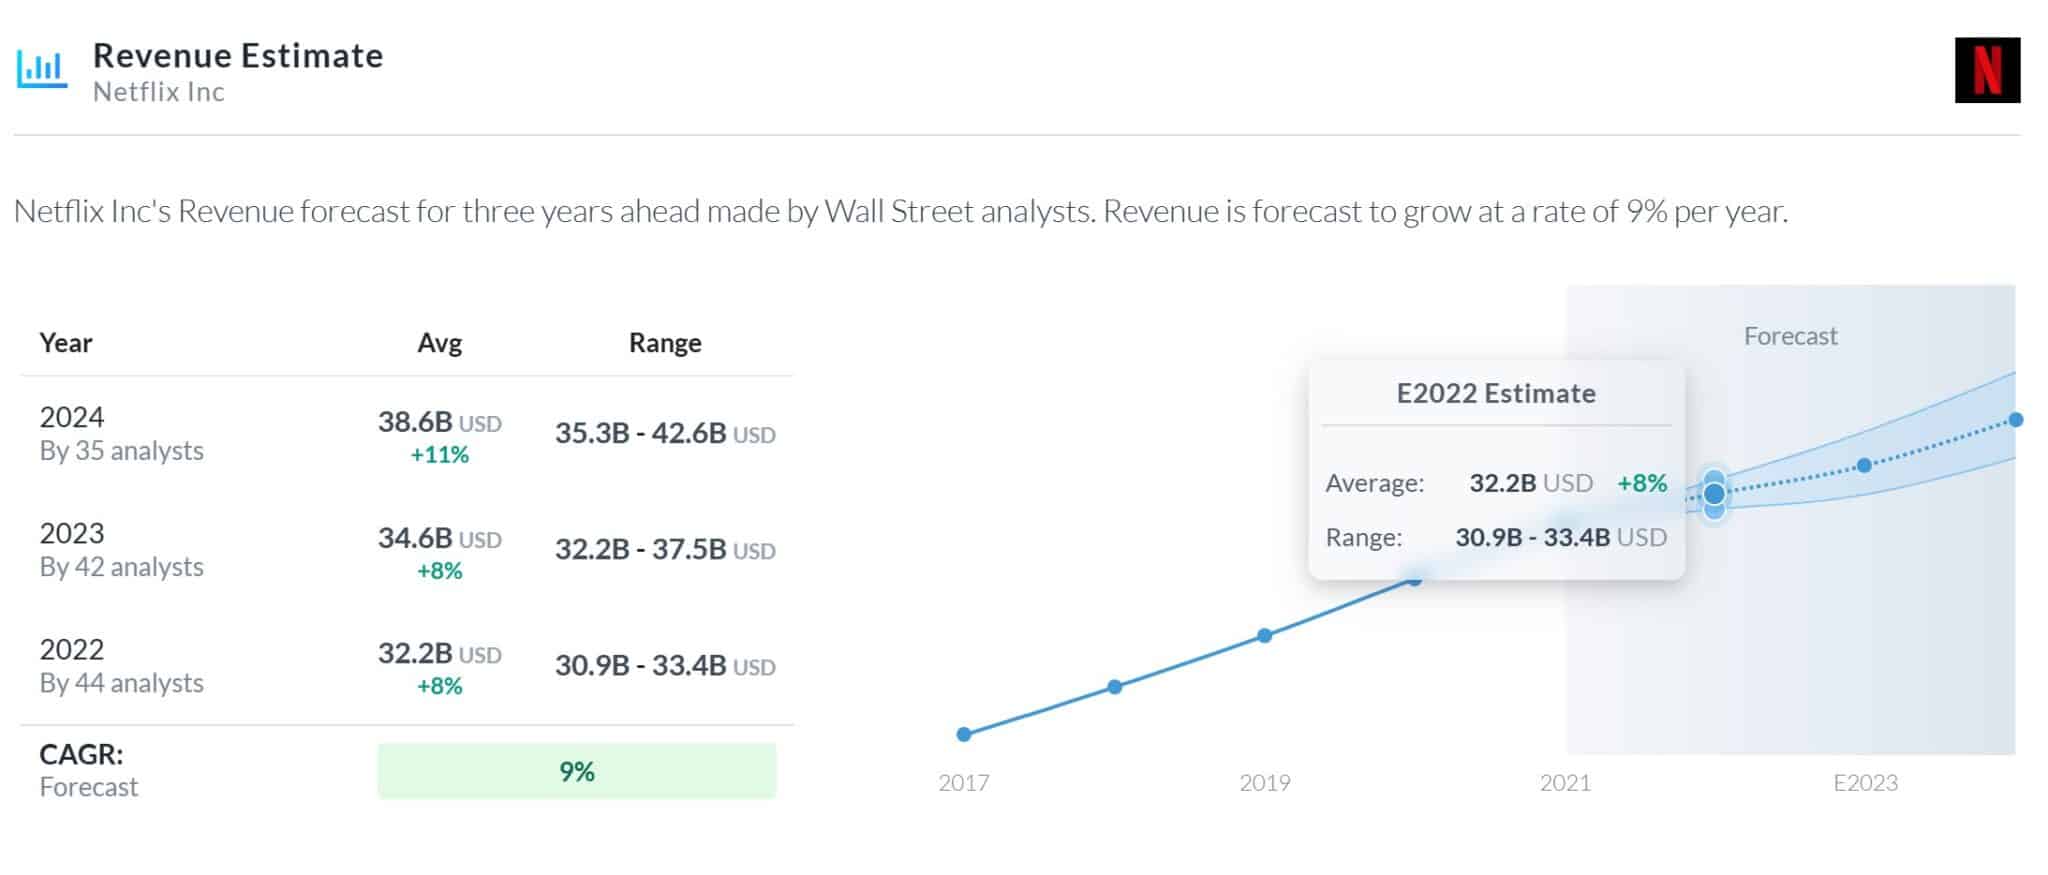Screen dimensions: 2048x875
Task: Click the E2024 forecast point at chart edge
Action: 2015,420
